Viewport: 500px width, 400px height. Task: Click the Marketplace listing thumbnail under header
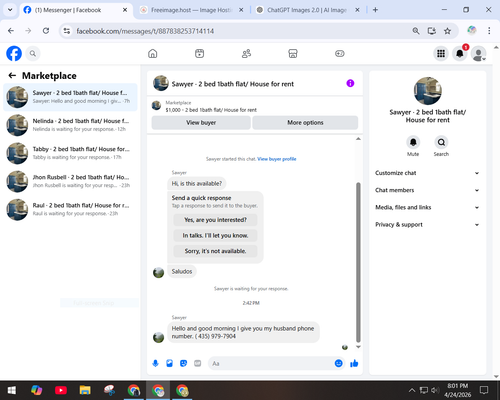(x=156, y=106)
